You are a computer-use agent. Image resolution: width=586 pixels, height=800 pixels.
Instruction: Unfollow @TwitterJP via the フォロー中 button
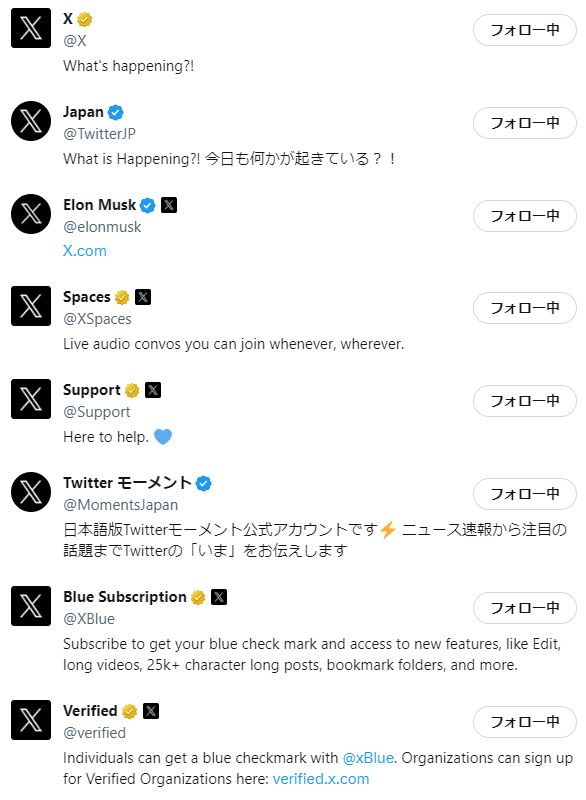tap(524, 122)
